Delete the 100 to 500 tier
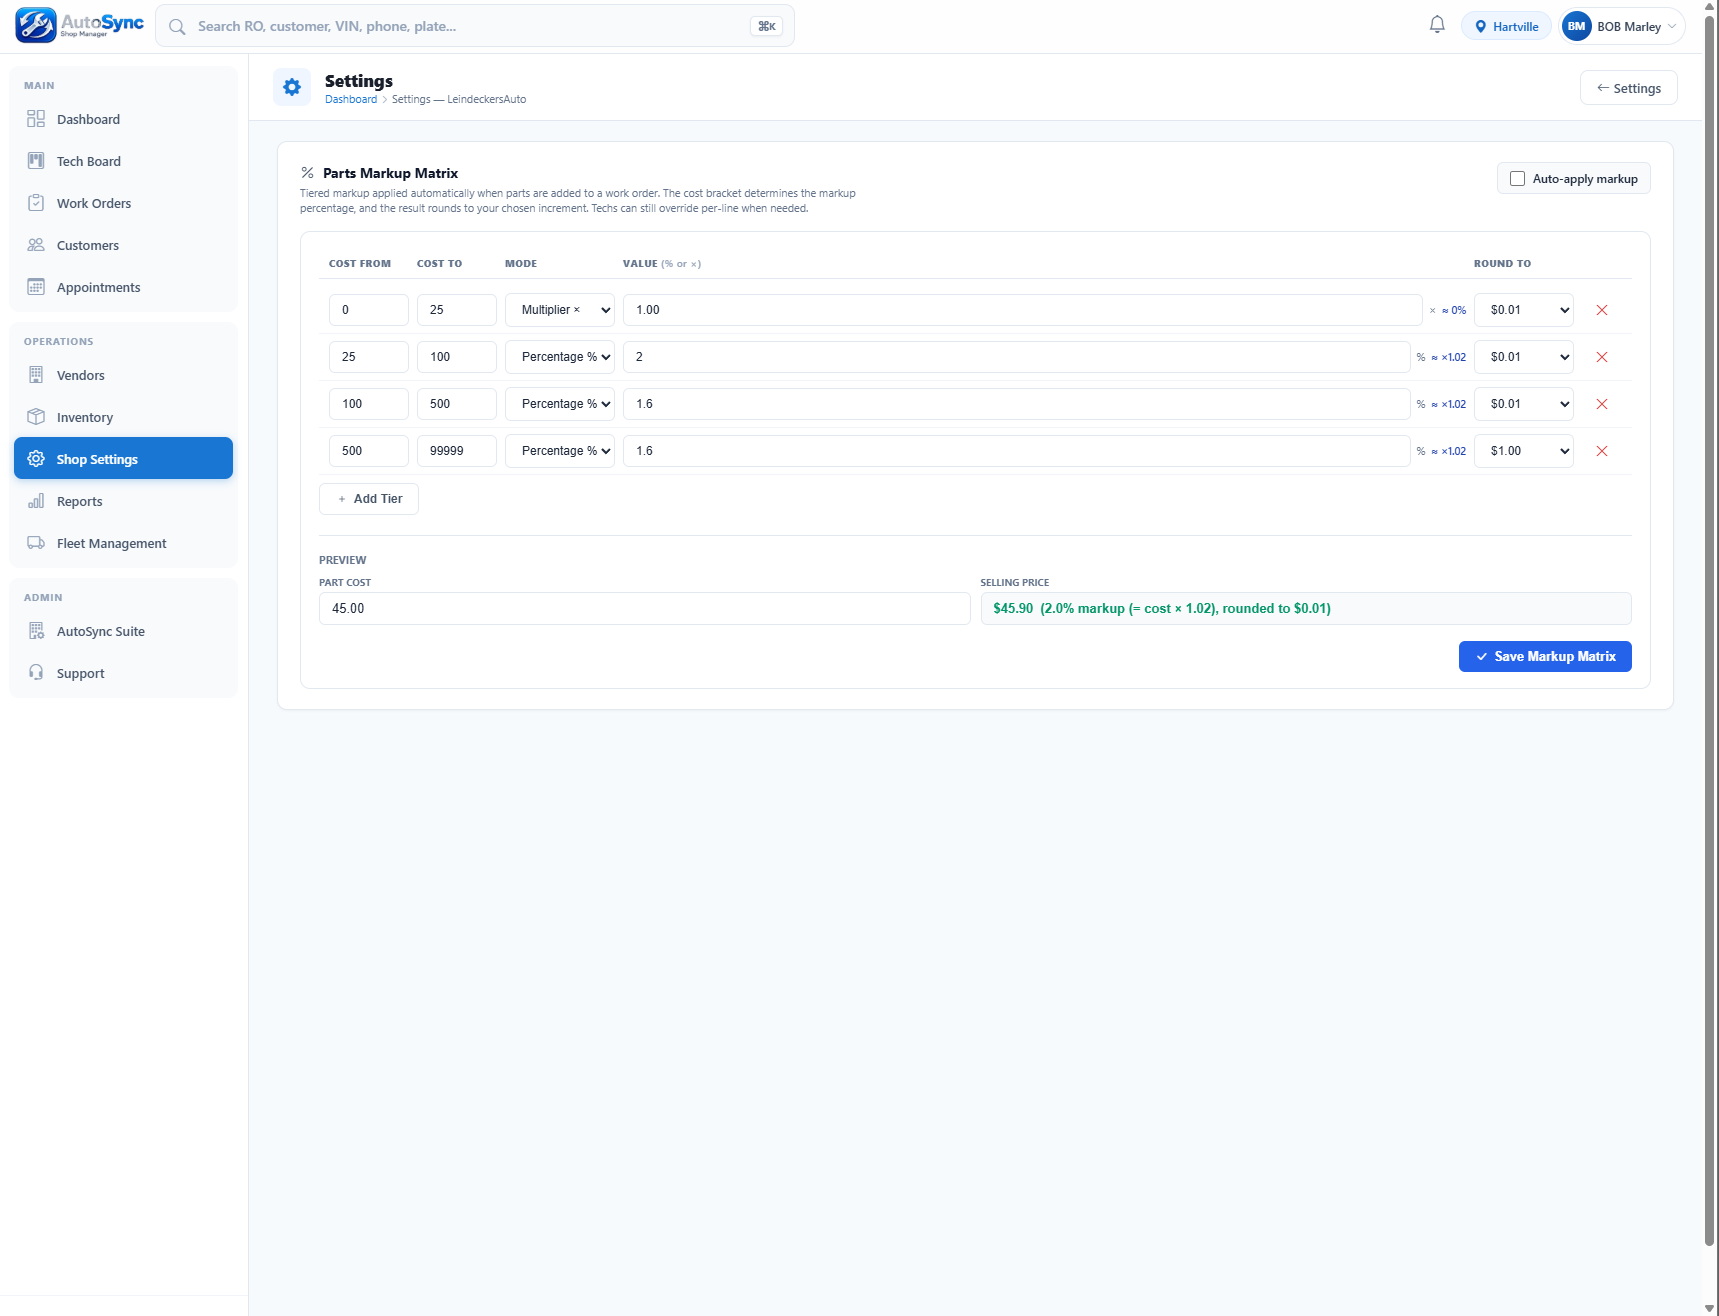 coord(1602,404)
